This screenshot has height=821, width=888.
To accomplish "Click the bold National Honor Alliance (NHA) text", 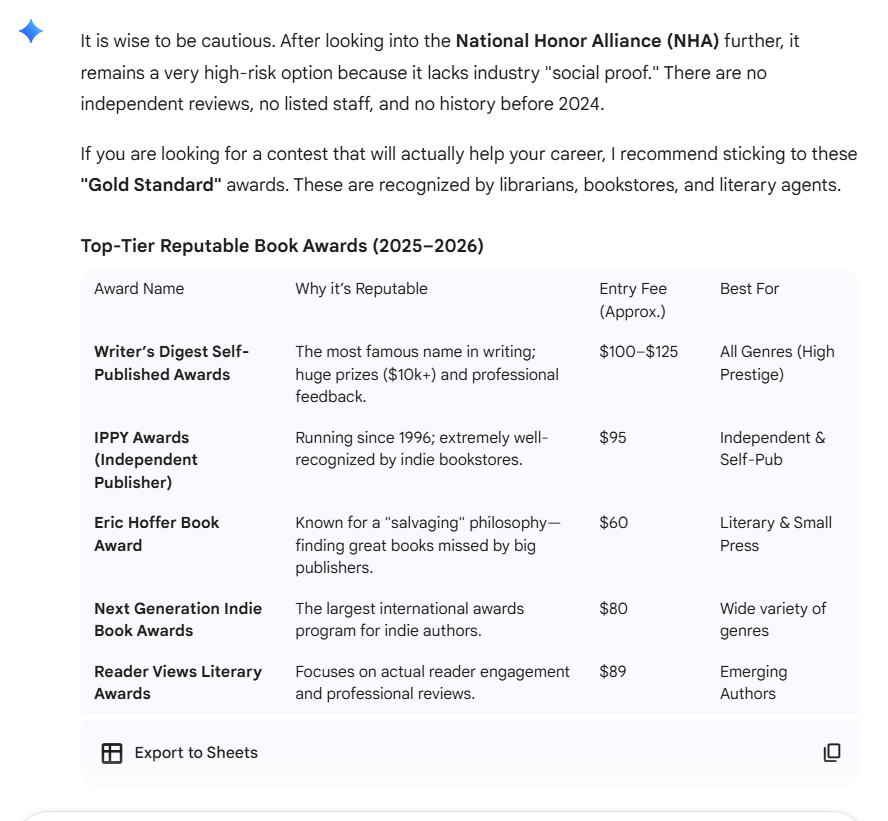I will coord(587,42).
